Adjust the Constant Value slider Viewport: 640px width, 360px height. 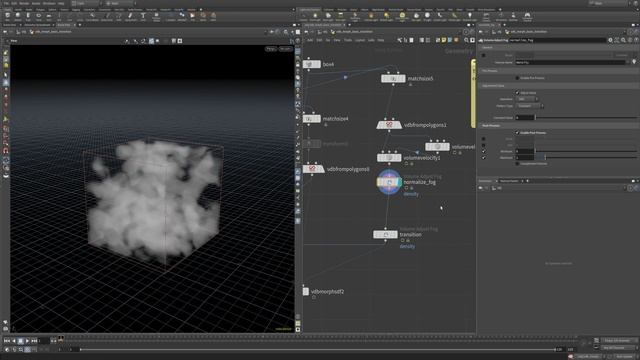tap(586, 118)
